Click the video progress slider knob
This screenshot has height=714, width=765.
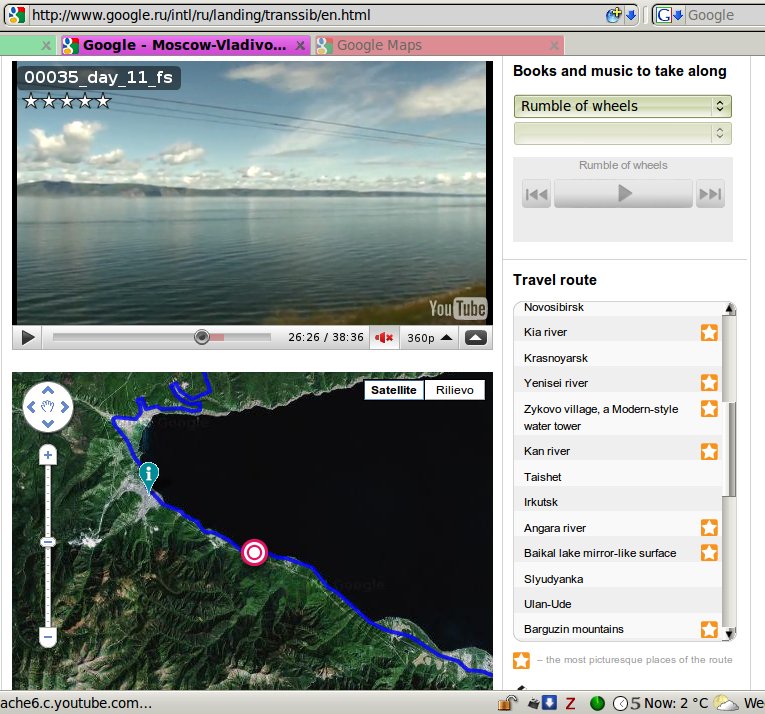(x=201, y=337)
